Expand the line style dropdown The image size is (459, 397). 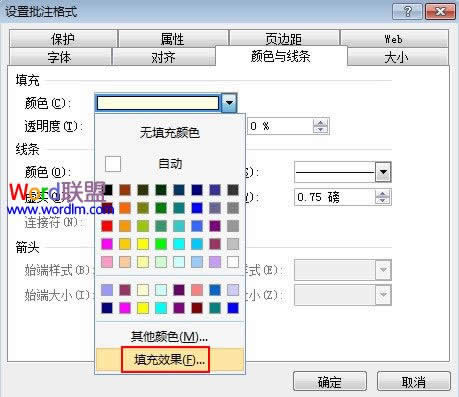tap(383, 172)
